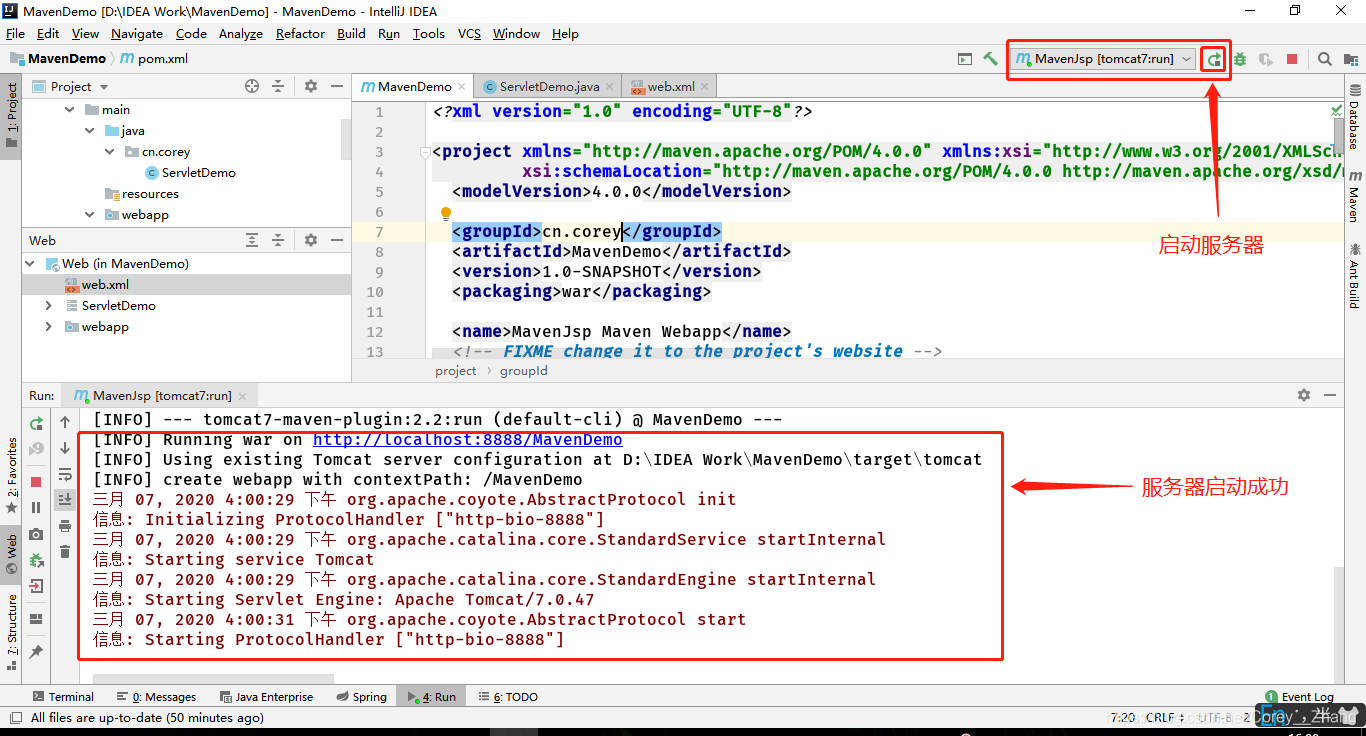The width and height of the screenshot is (1366, 736).
Task: Print console output using printer icon
Action: pos(65,525)
